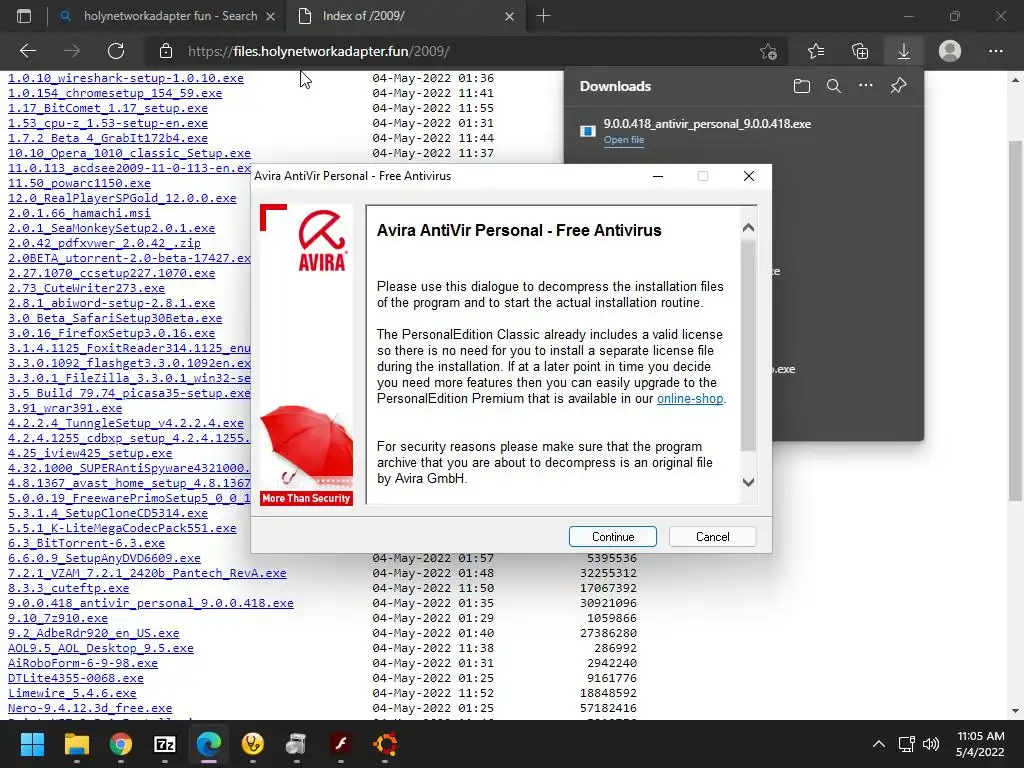Image resolution: width=1024 pixels, height=768 pixels.
Task: Download 1.17_BitComet_1.17_setup.exe
Action: click(x=108, y=108)
